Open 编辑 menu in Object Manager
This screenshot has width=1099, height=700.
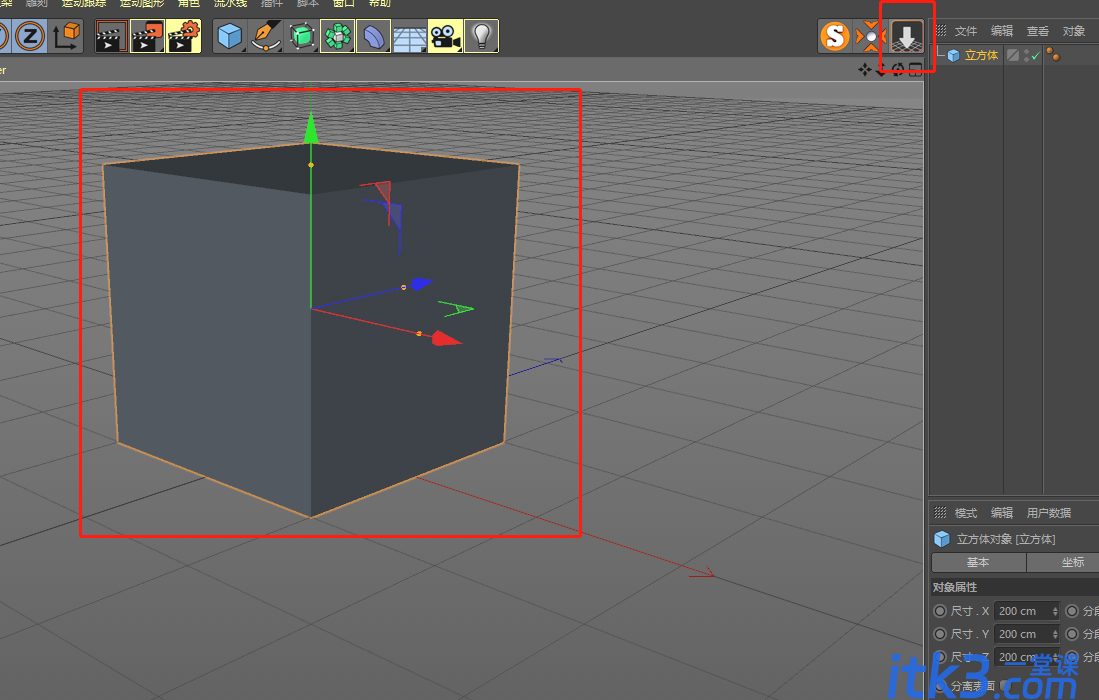[x=1002, y=31]
